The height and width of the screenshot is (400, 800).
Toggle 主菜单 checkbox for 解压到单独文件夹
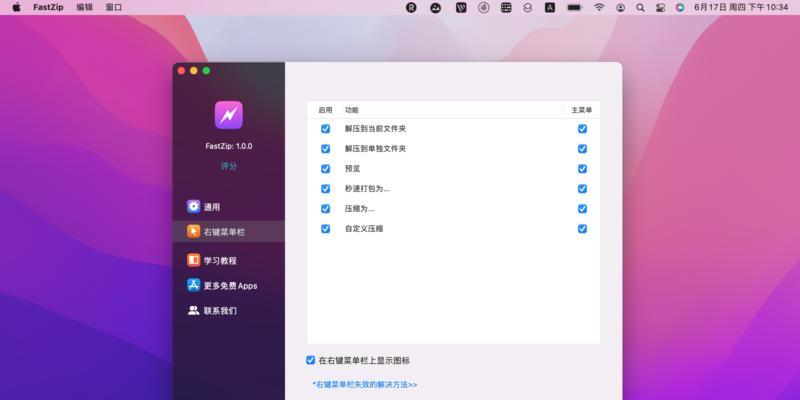[x=582, y=148]
